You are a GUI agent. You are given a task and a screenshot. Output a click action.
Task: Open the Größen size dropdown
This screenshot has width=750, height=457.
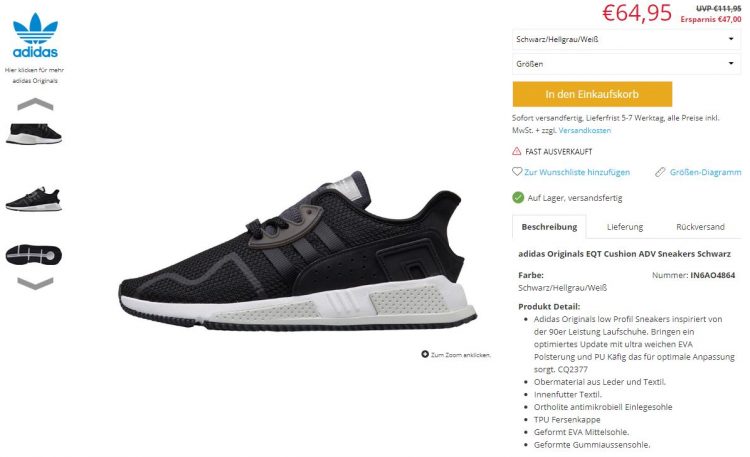626,64
